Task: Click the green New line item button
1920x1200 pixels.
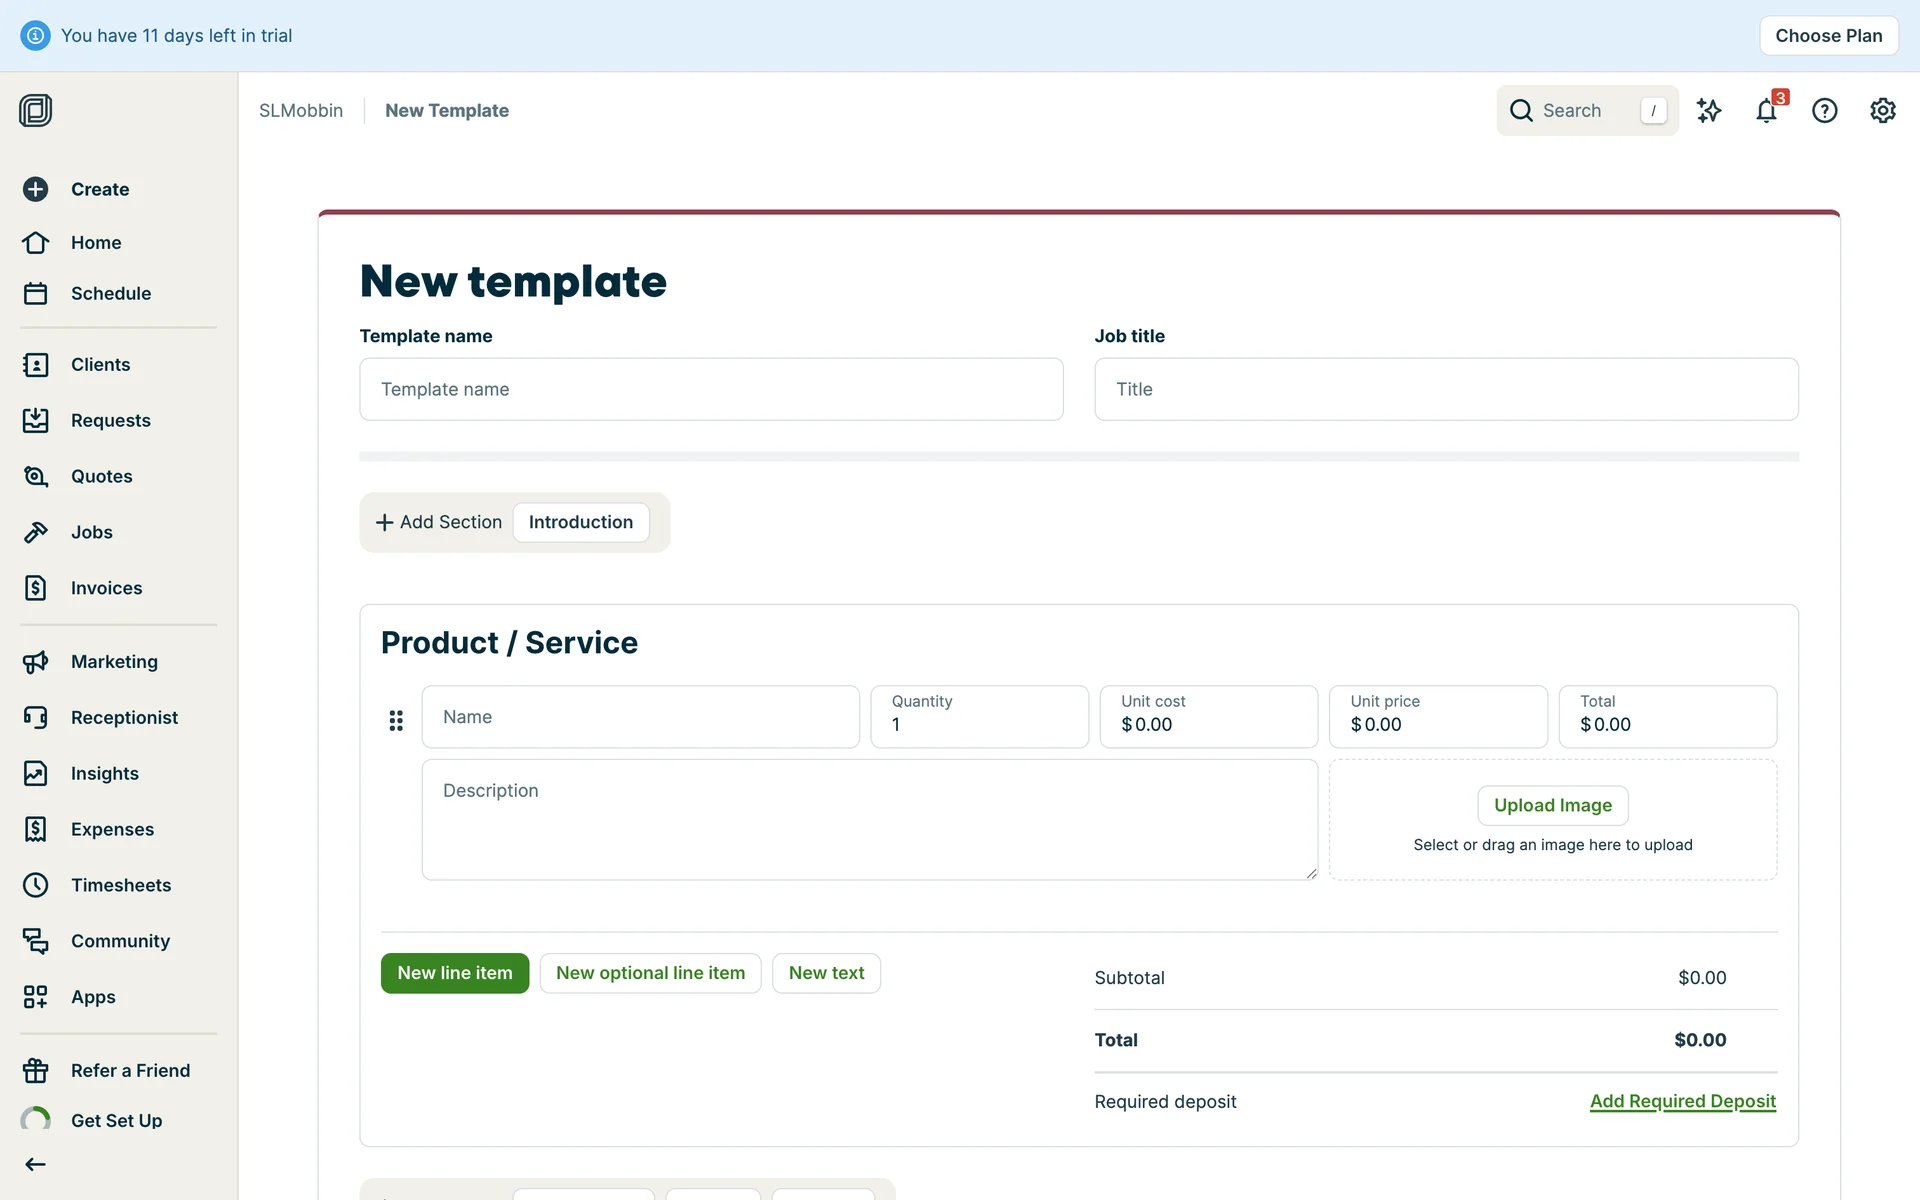Action: tap(454, 973)
